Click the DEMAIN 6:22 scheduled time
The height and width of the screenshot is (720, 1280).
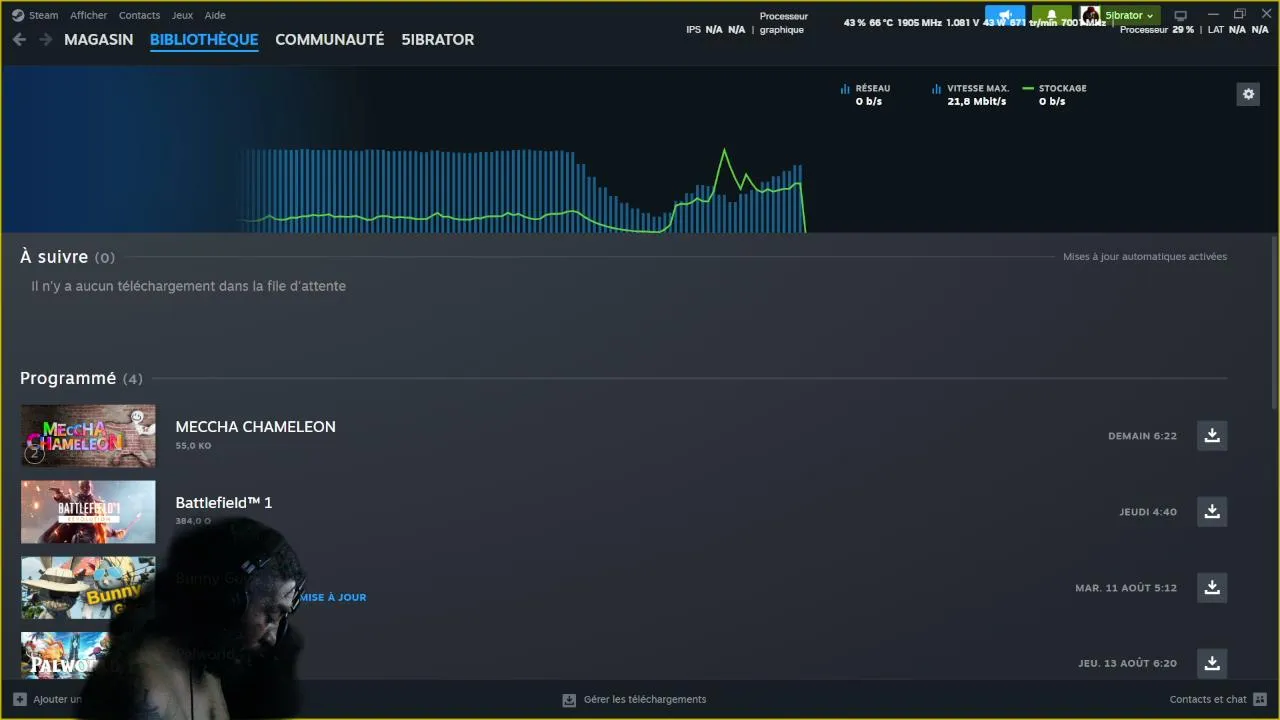tap(1142, 436)
